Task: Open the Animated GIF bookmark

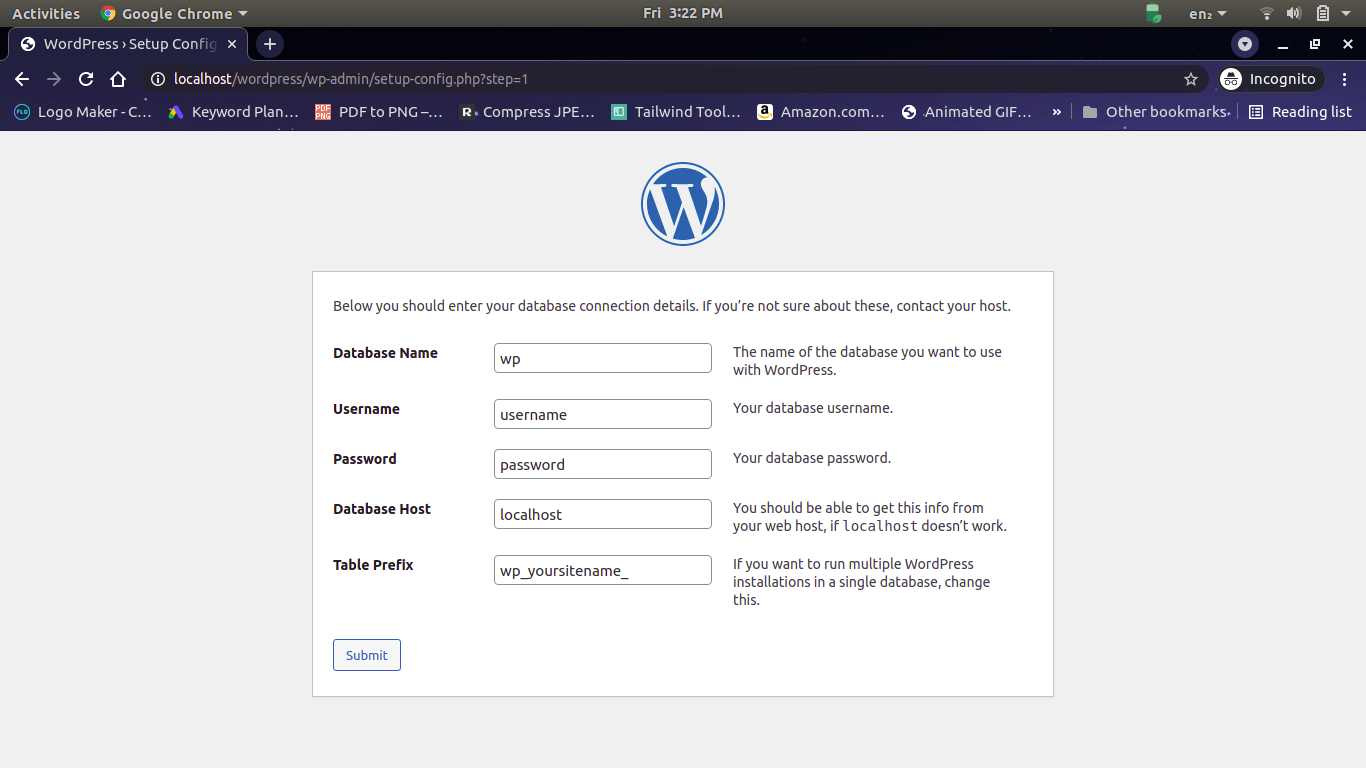Action: [967, 112]
